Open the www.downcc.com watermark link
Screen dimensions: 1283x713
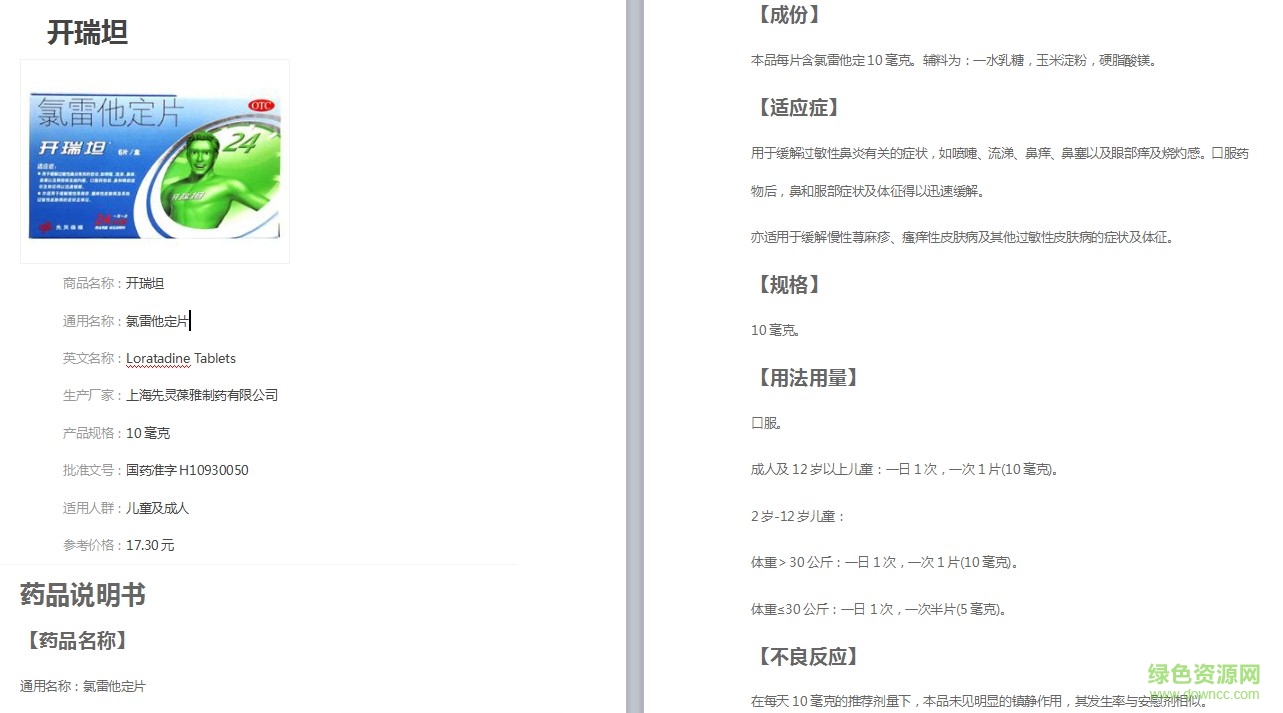(1203, 694)
